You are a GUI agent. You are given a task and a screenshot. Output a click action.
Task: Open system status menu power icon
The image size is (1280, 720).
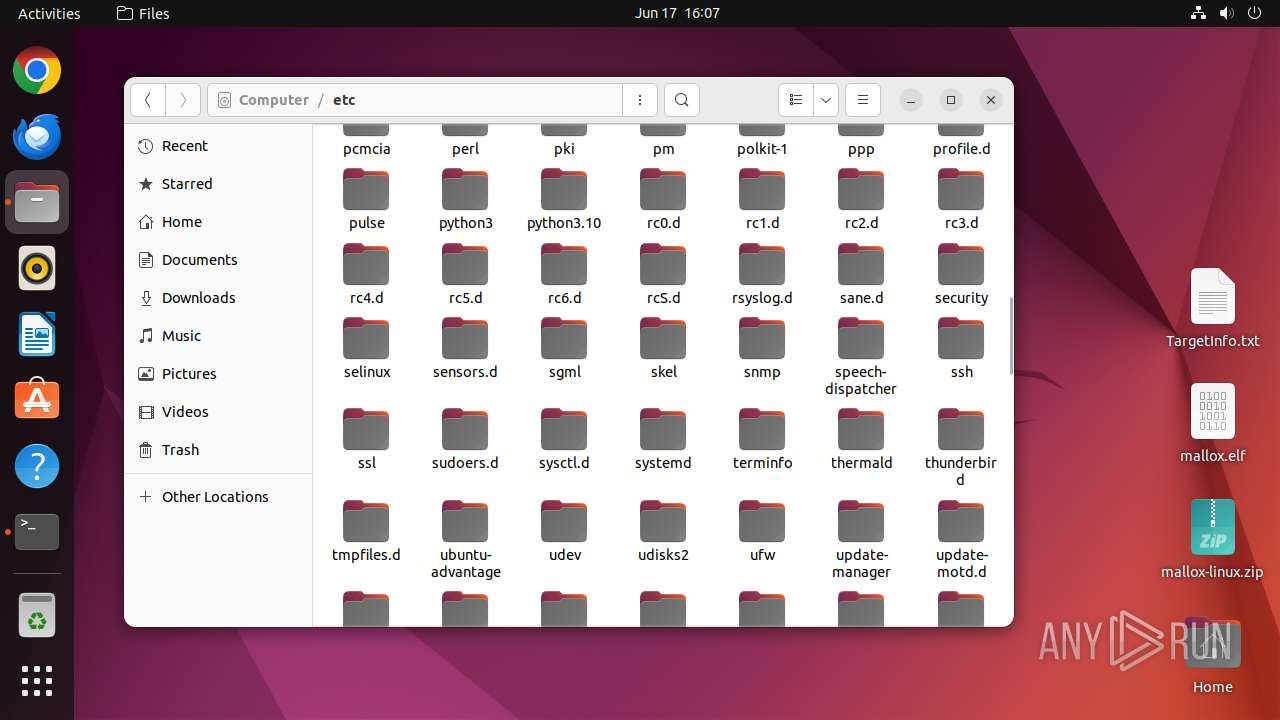click(x=1254, y=13)
